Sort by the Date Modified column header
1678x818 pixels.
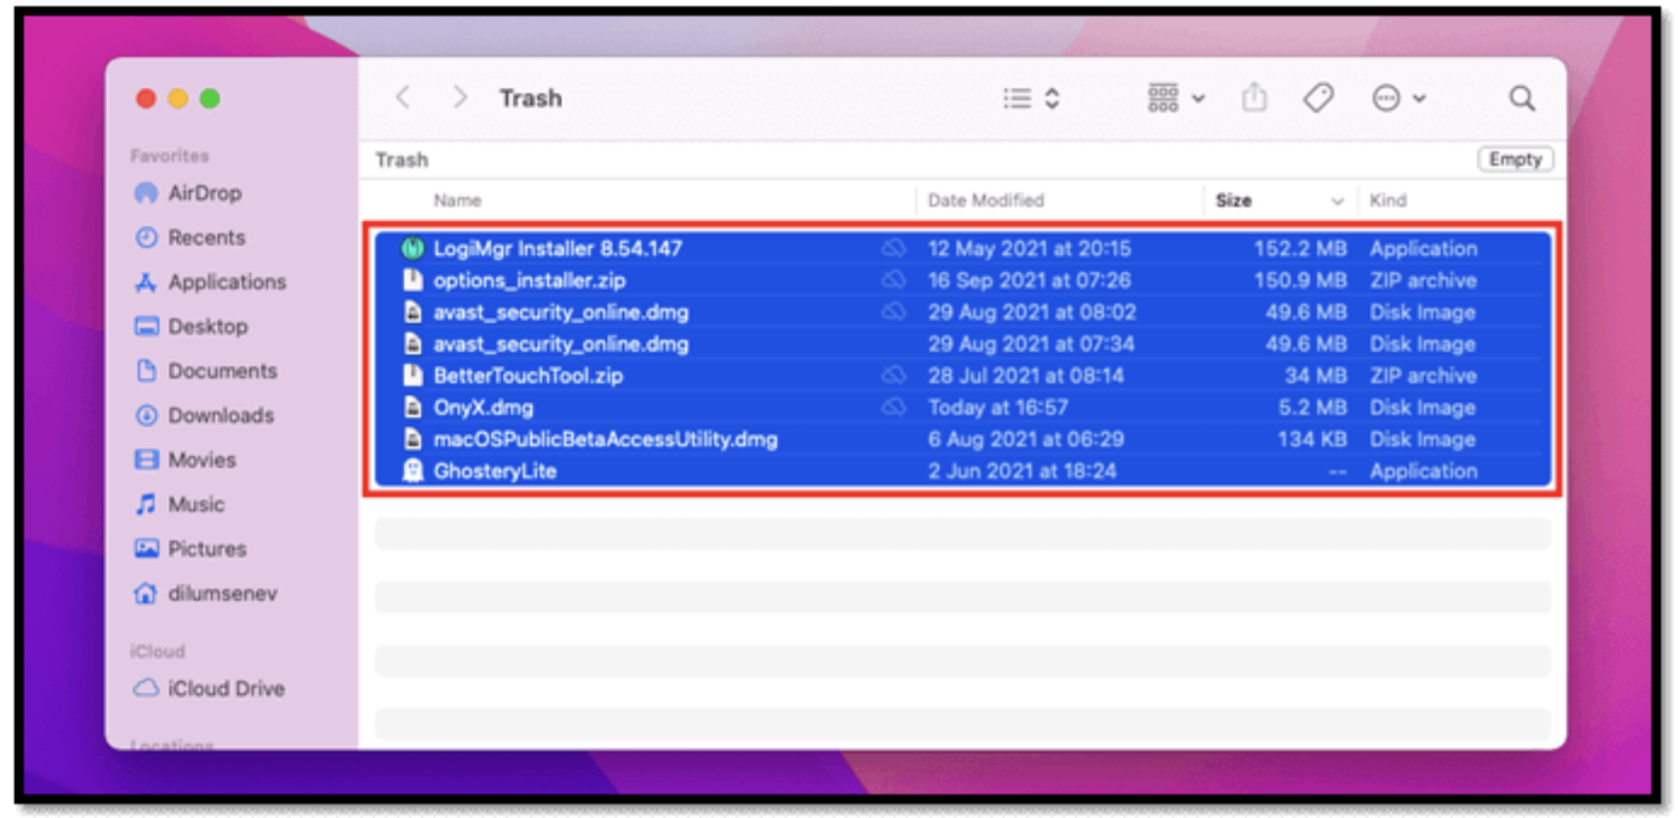coord(986,200)
